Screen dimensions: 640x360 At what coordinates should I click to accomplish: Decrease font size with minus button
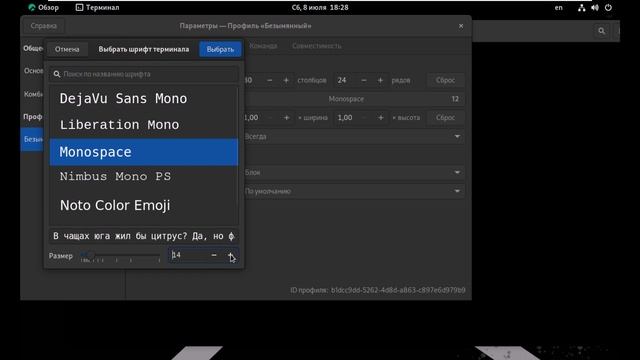click(x=214, y=255)
